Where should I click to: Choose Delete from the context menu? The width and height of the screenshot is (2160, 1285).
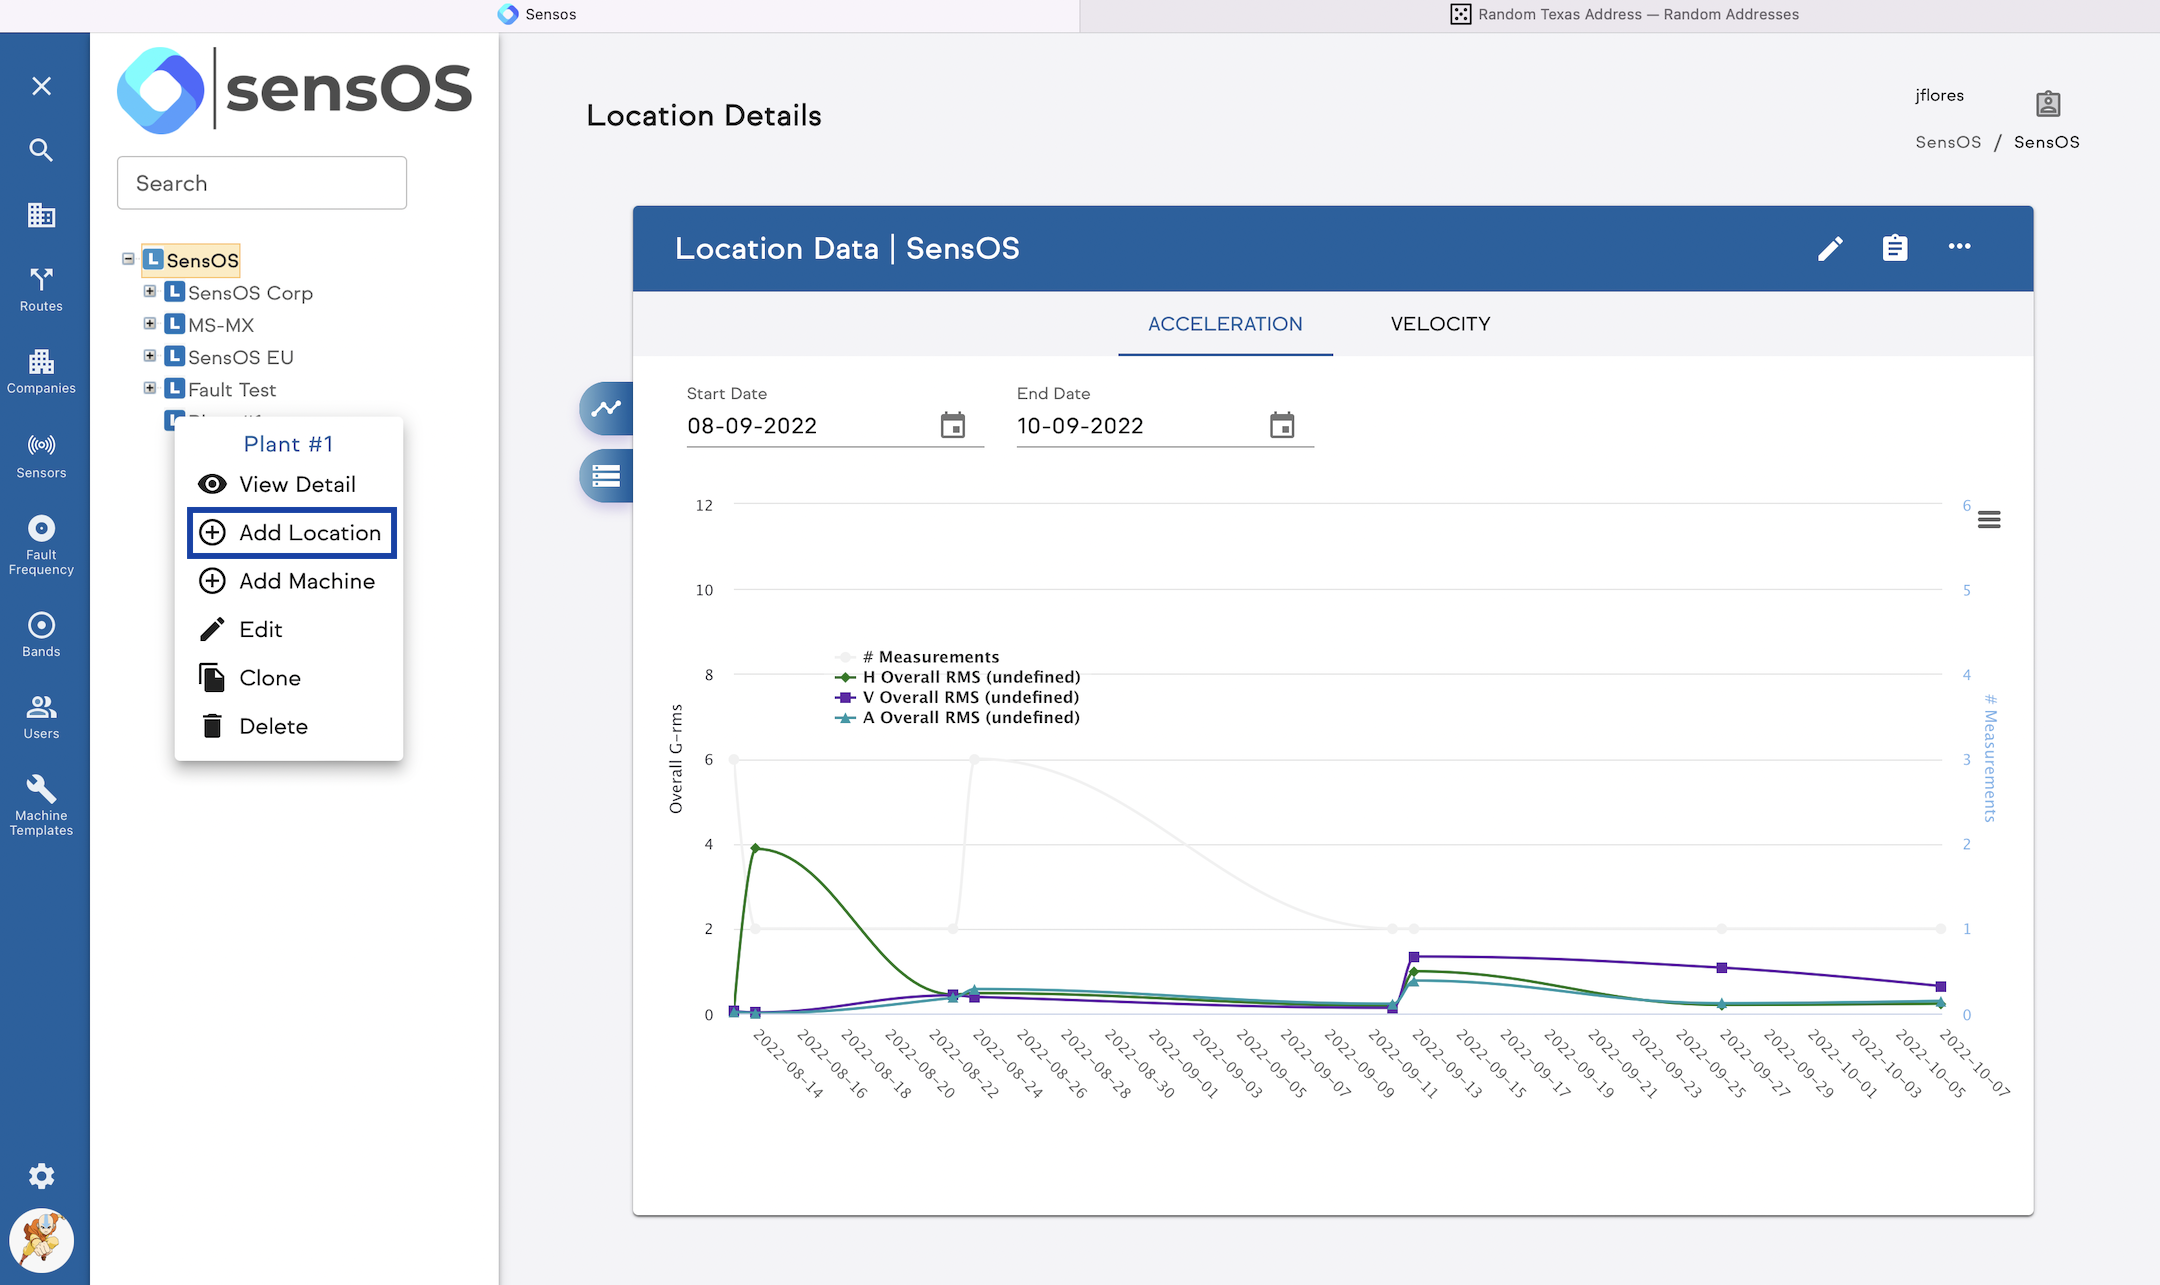tap(289, 726)
